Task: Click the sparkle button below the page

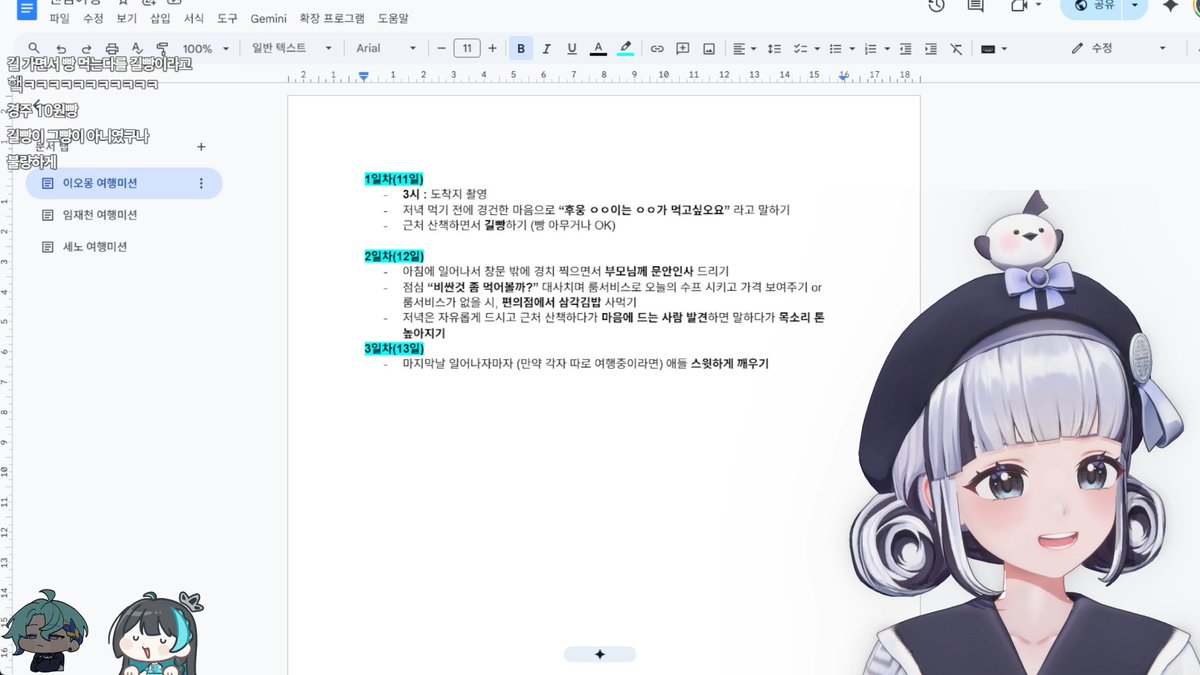Action: [600, 654]
